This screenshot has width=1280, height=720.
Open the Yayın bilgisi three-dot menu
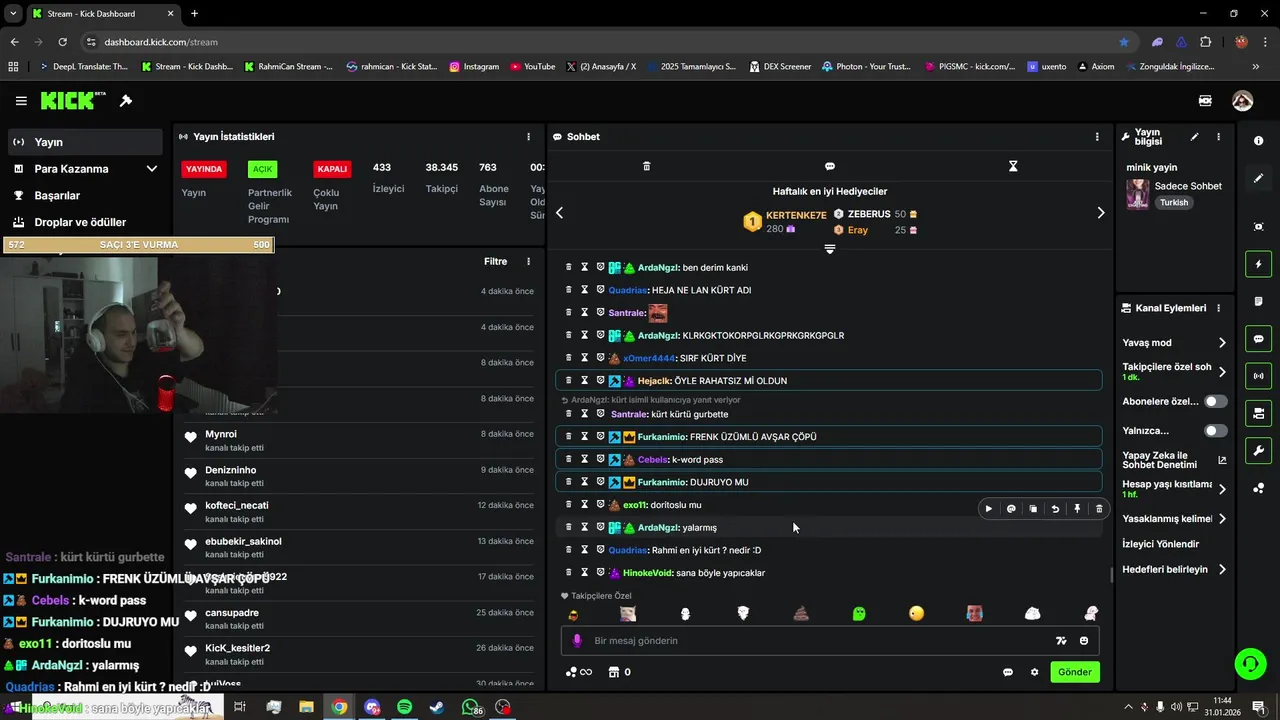pyautogui.click(x=1218, y=137)
